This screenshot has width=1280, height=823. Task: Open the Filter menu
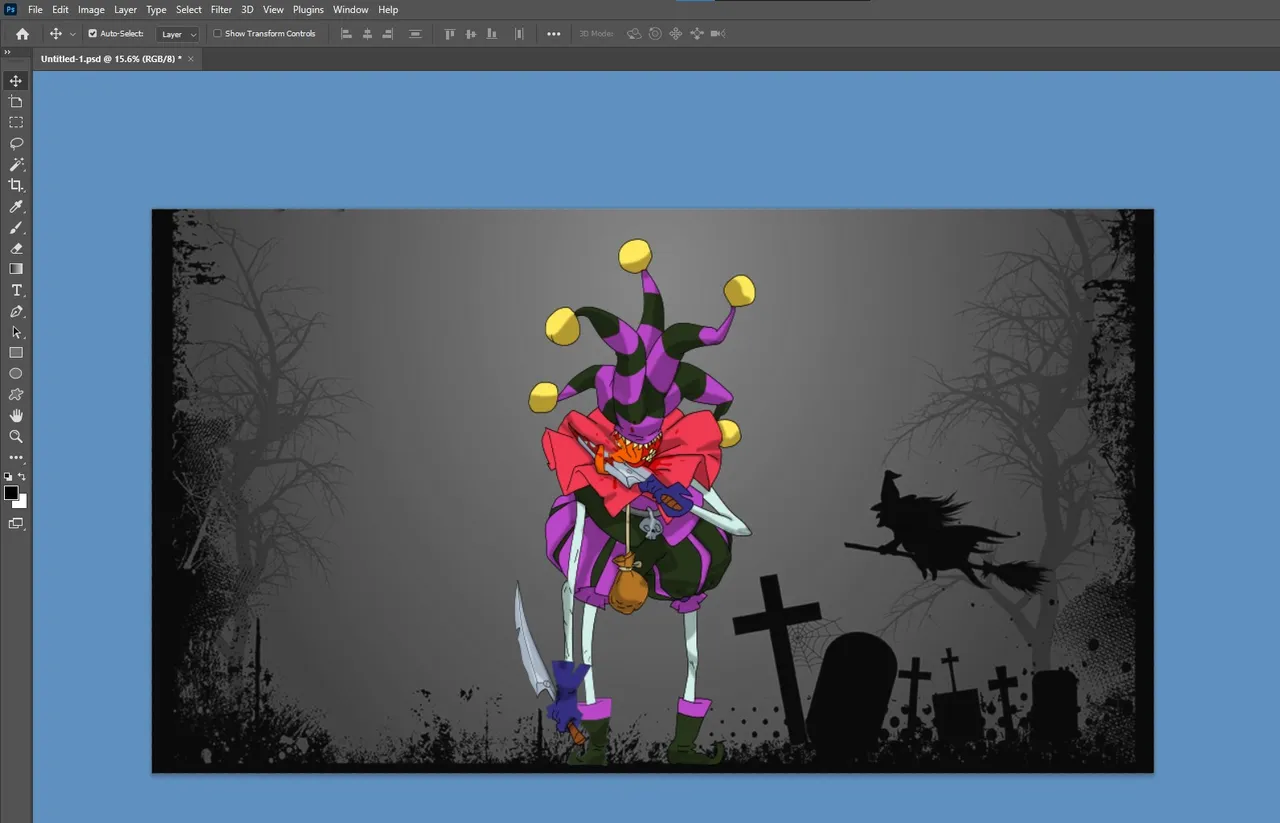point(221,10)
